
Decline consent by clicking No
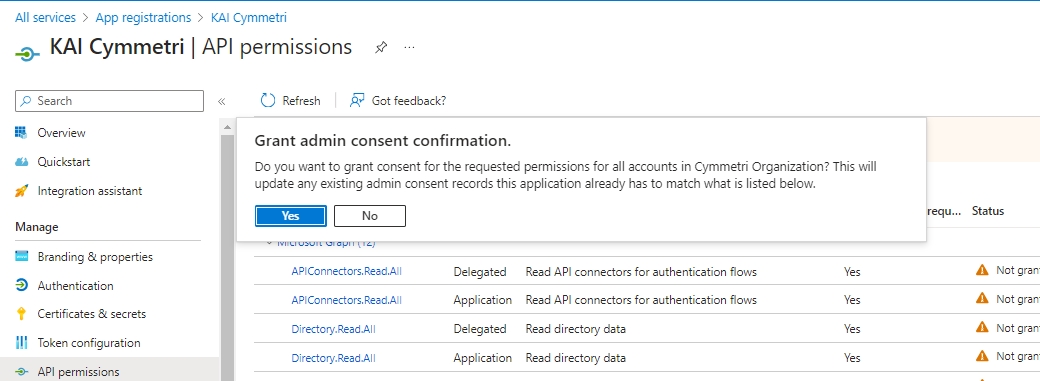(x=370, y=216)
